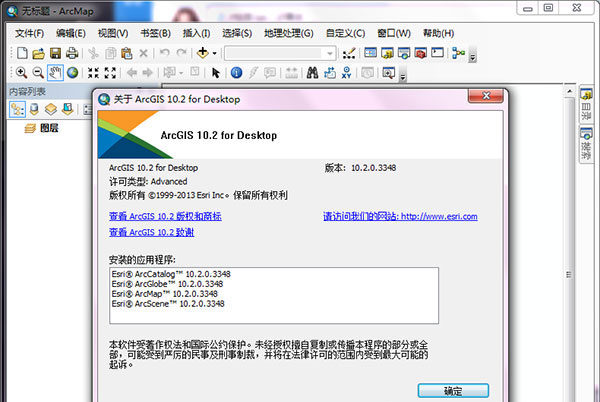Viewport: 600px width, 402px height.
Task: Click the 确定 button
Action: tap(453, 390)
